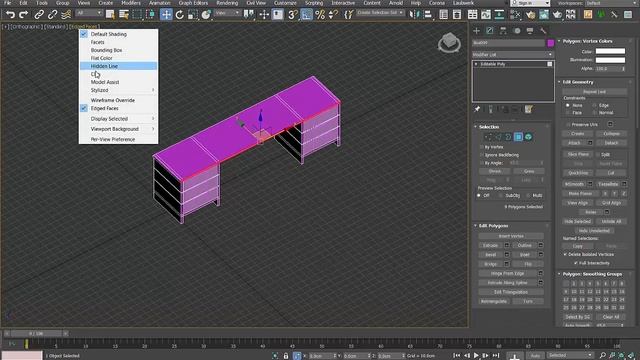Toggle the 3D Snaps icon
Screen dimensions: 640x360
[x=293, y=15]
